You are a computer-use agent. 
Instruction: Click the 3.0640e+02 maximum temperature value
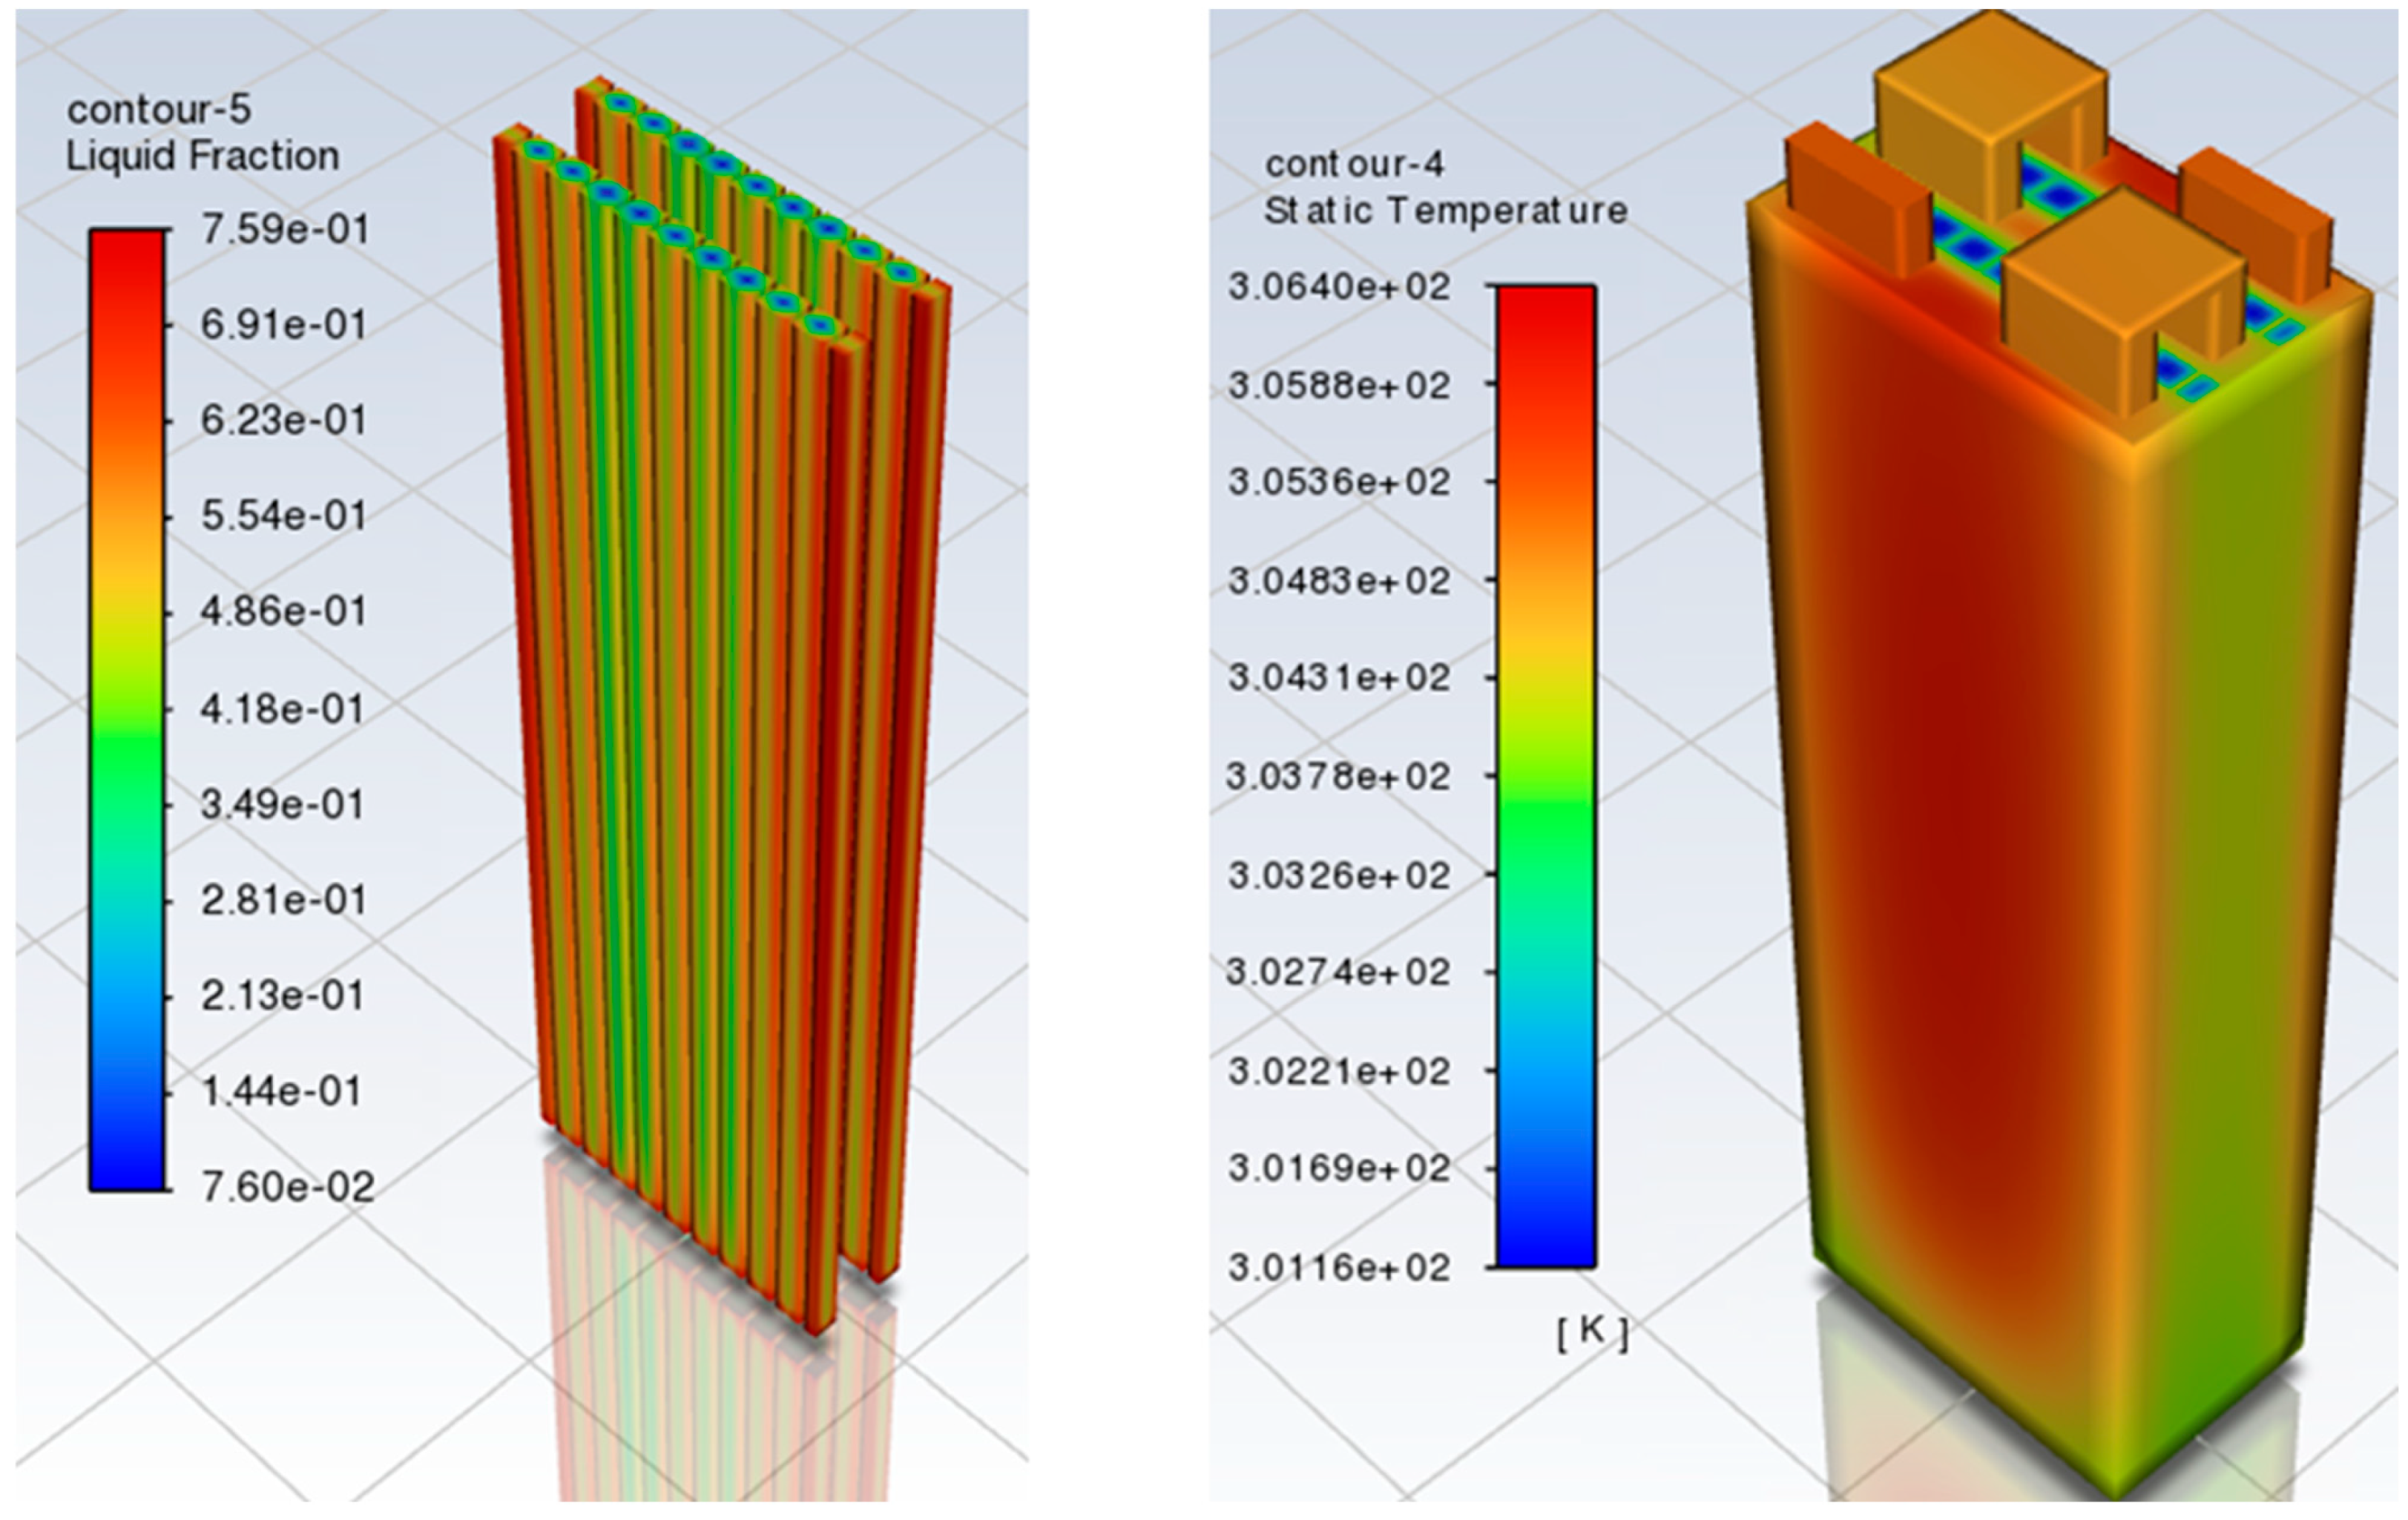tap(1338, 288)
